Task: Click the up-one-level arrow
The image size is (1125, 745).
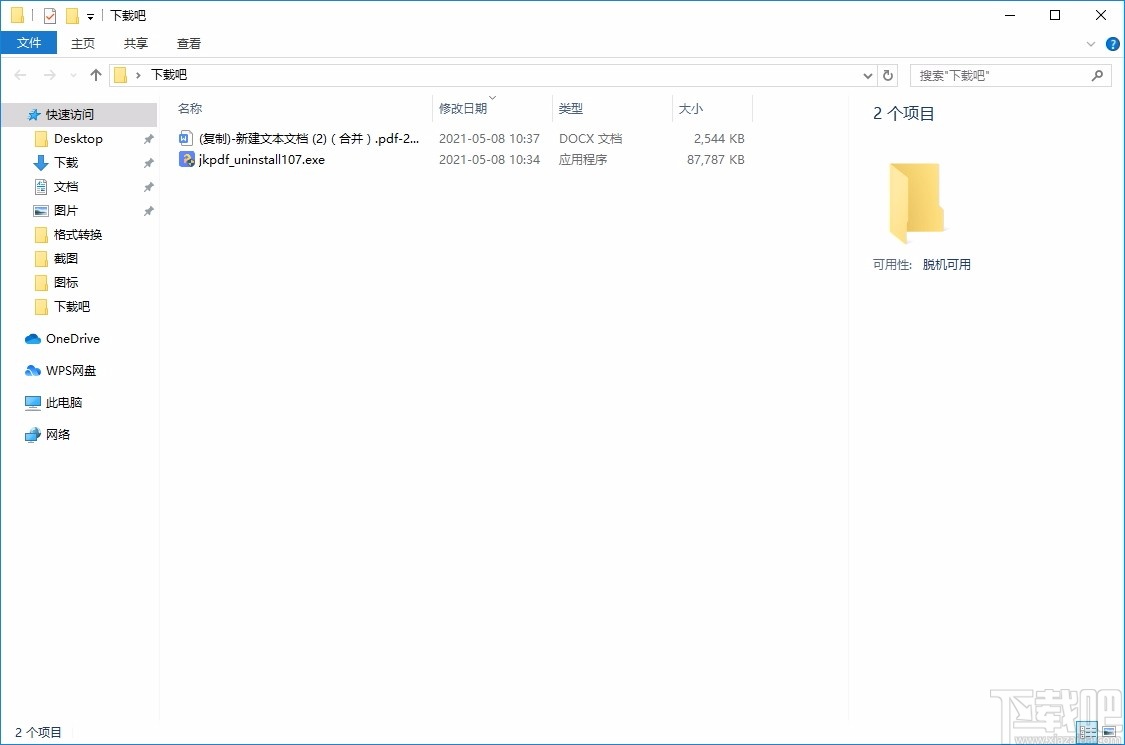Action: (95, 74)
